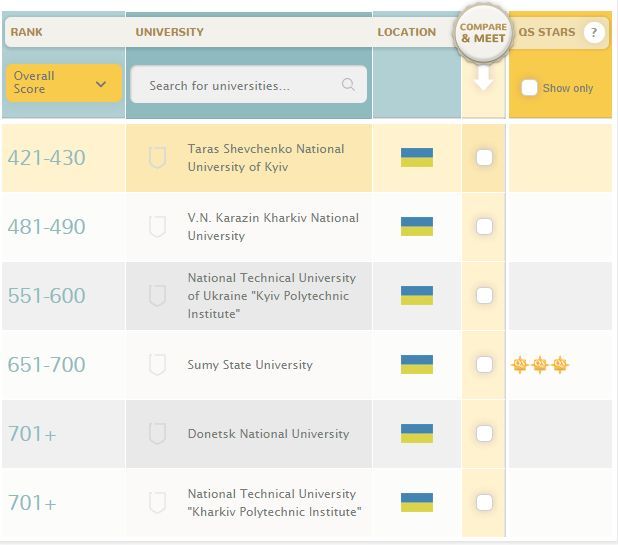
Task: Open the Sumy State University link
Action: (x=250, y=365)
